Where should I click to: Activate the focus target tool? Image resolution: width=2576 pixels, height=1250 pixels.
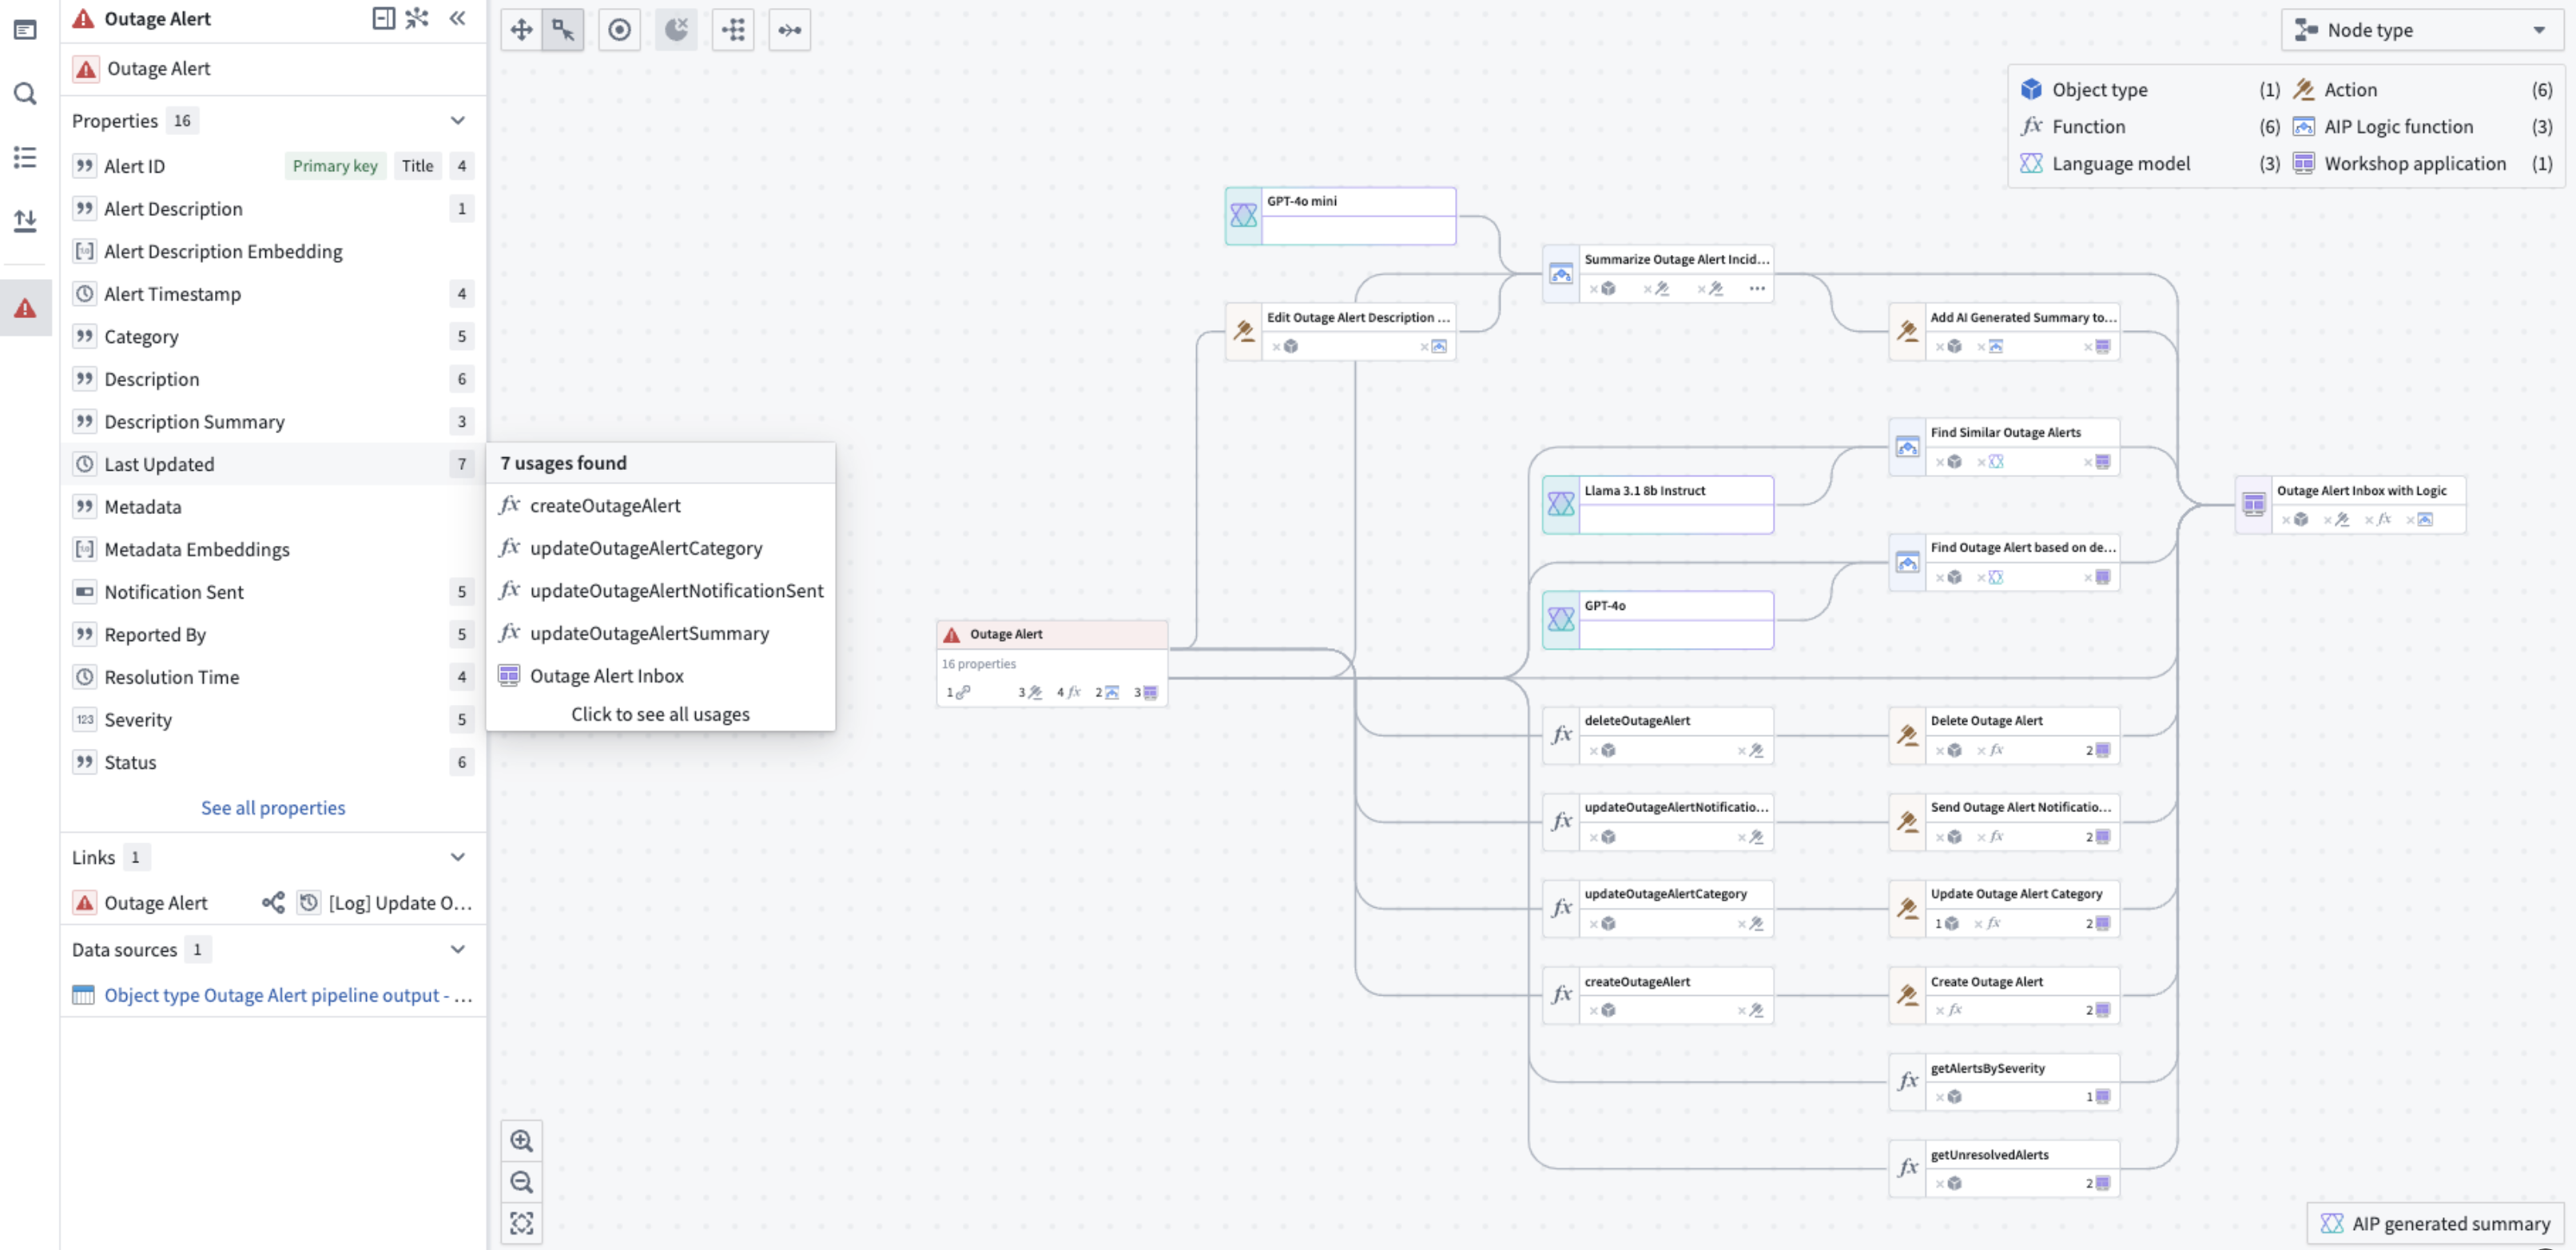click(619, 30)
